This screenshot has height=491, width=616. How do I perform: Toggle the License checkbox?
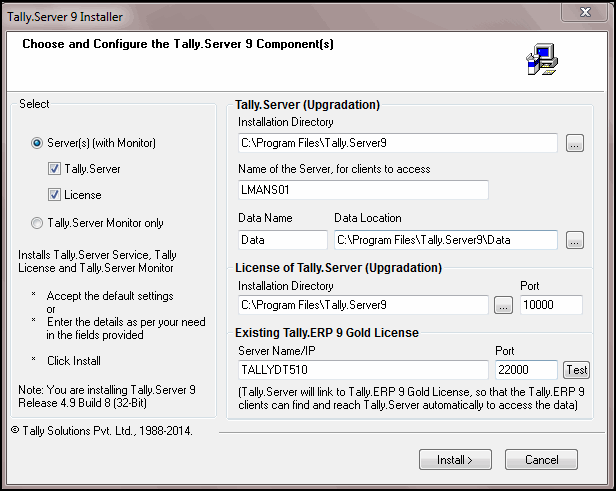(x=54, y=195)
